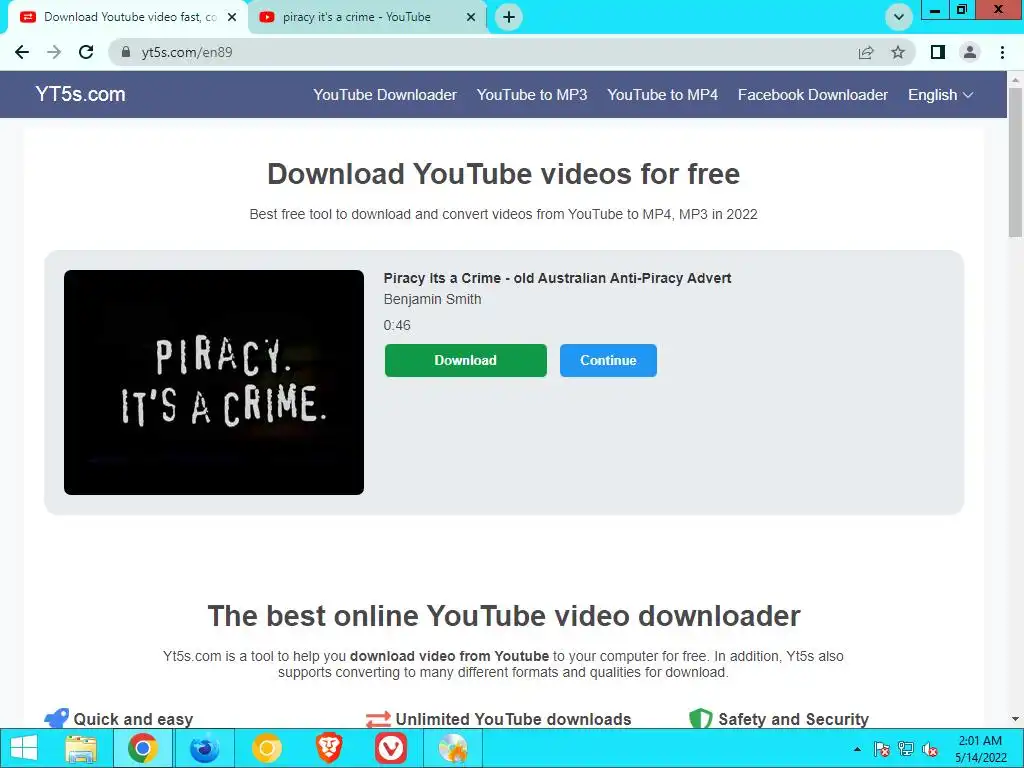1024x768 pixels.
Task: Click the scrollbar down arrow
Action: click(x=1016, y=719)
